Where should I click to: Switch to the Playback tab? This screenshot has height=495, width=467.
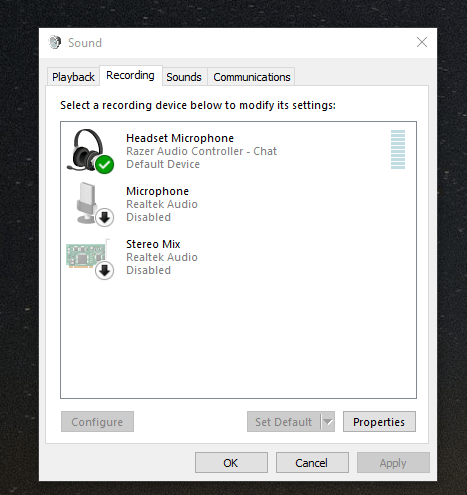tap(73, 77)
